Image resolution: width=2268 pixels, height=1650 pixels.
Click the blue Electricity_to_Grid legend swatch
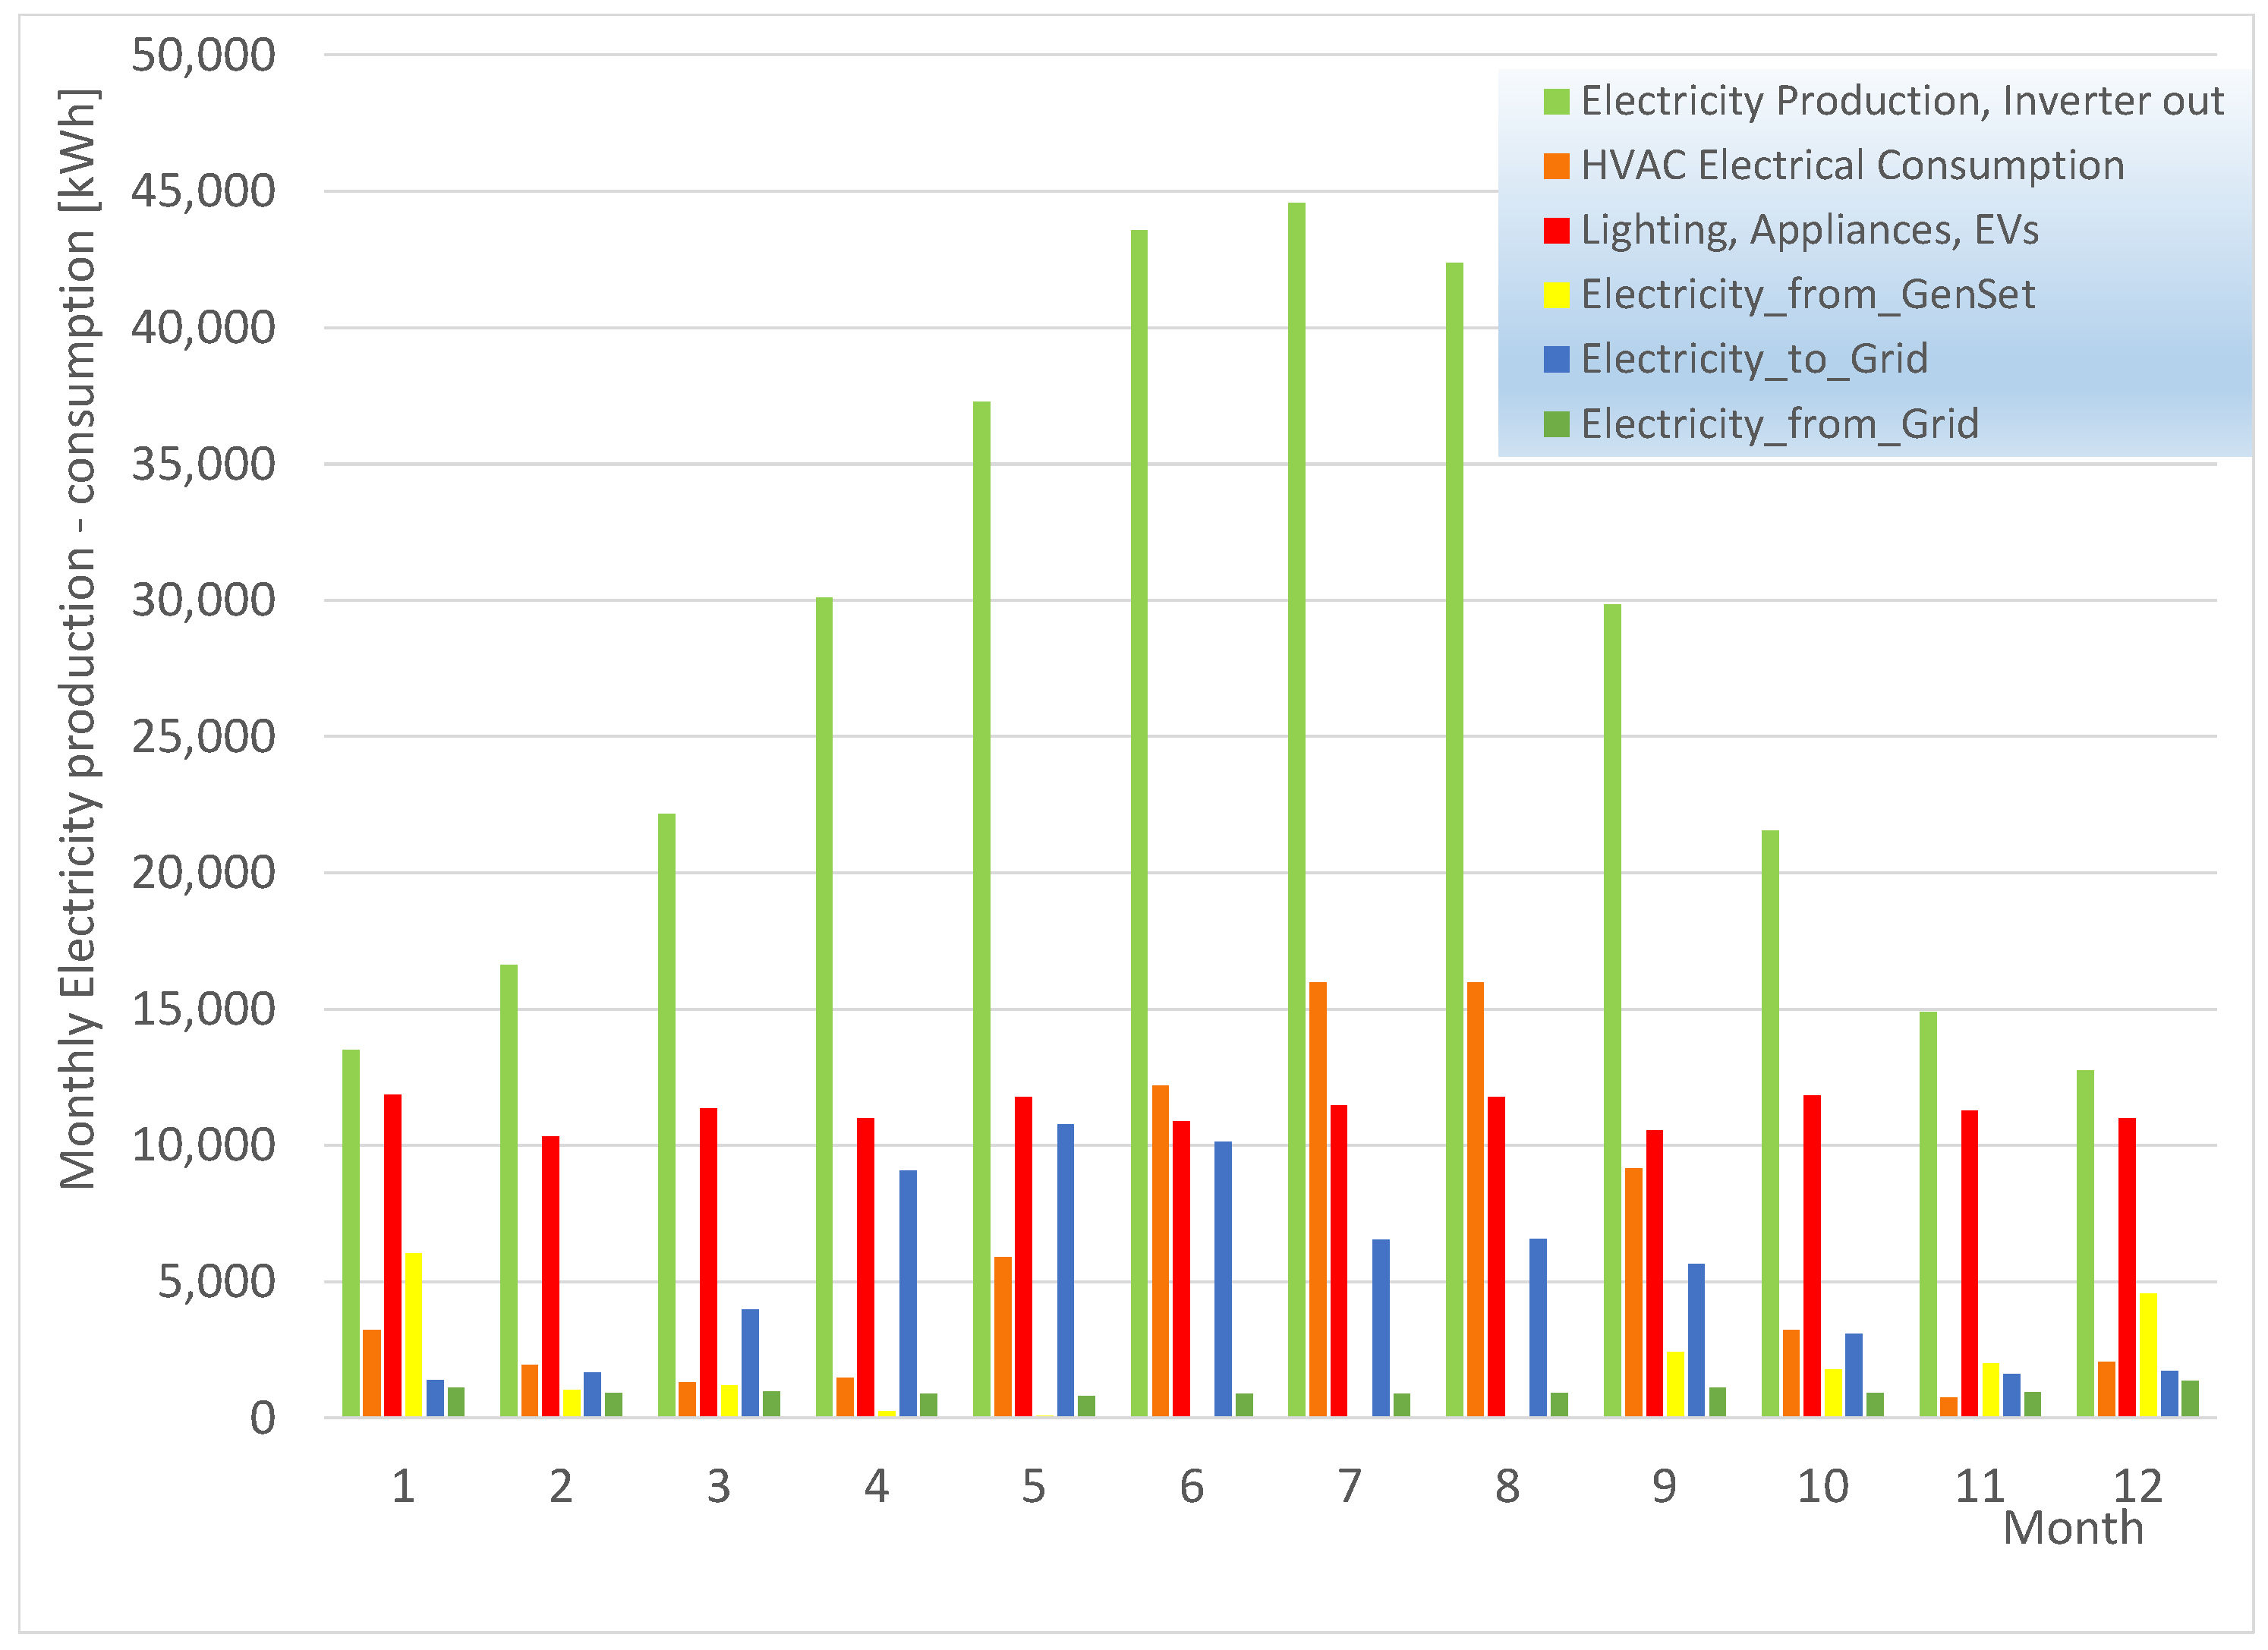(x=1556, y=359)
